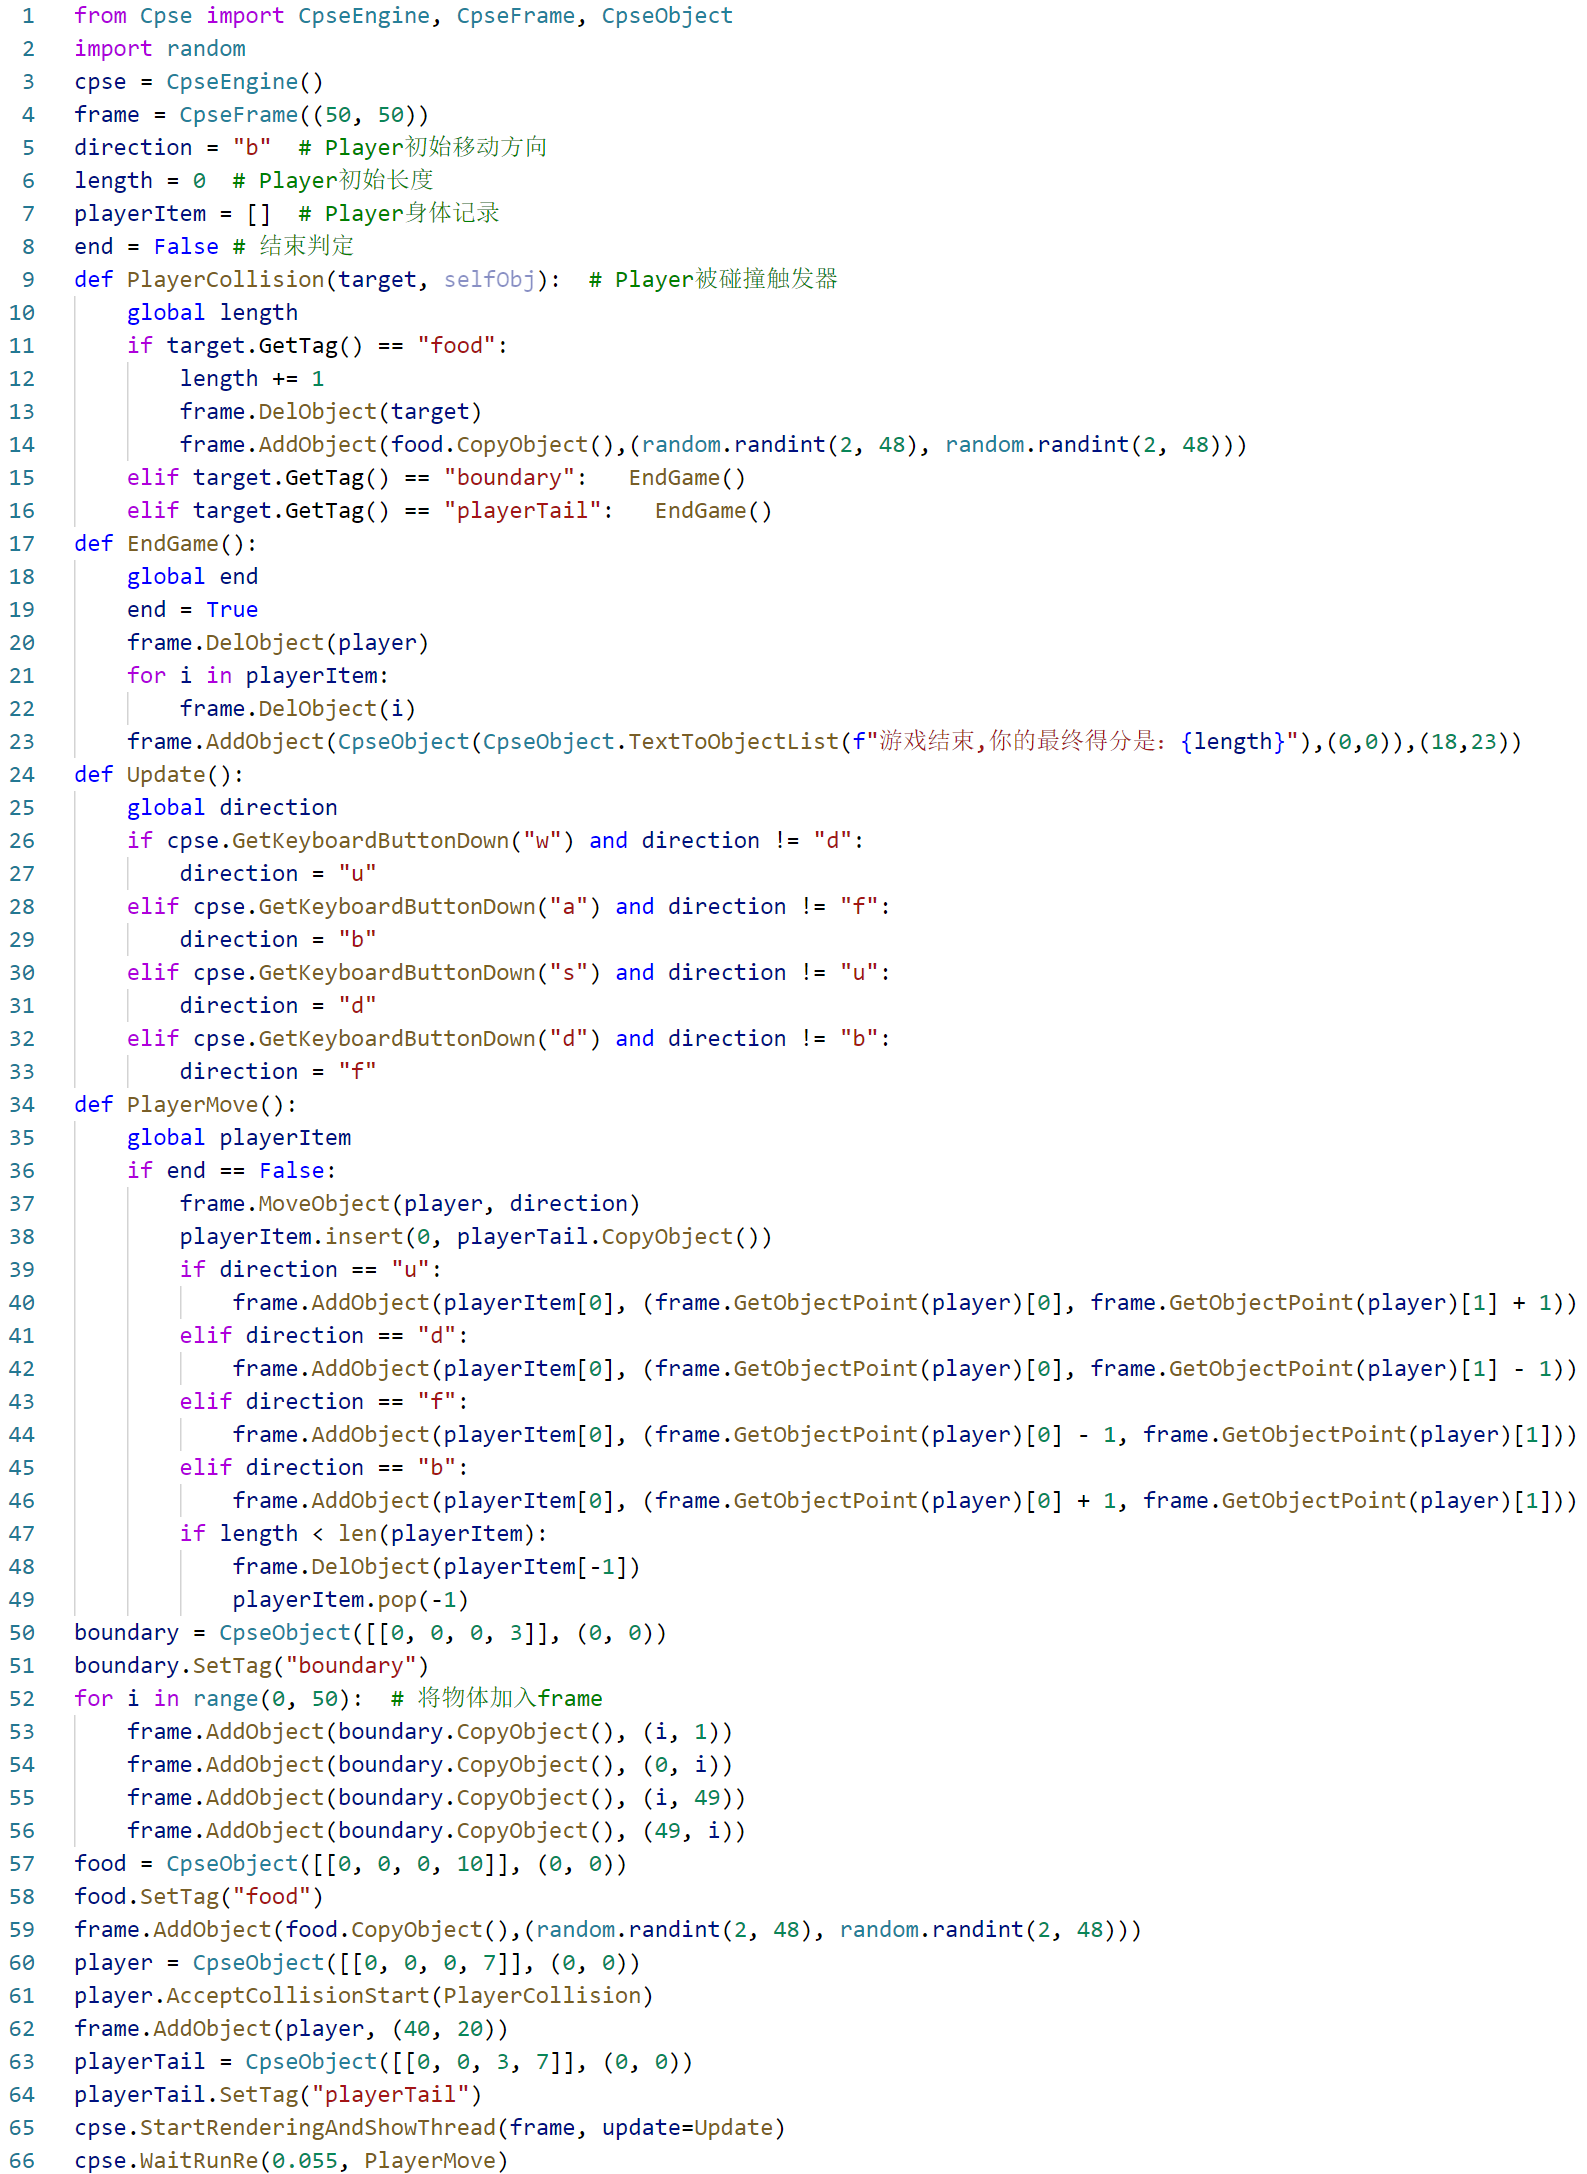This screenshot has height=2174, width=1587.
Task: Click "global length" on line 10
Action: tap(212, 313)
